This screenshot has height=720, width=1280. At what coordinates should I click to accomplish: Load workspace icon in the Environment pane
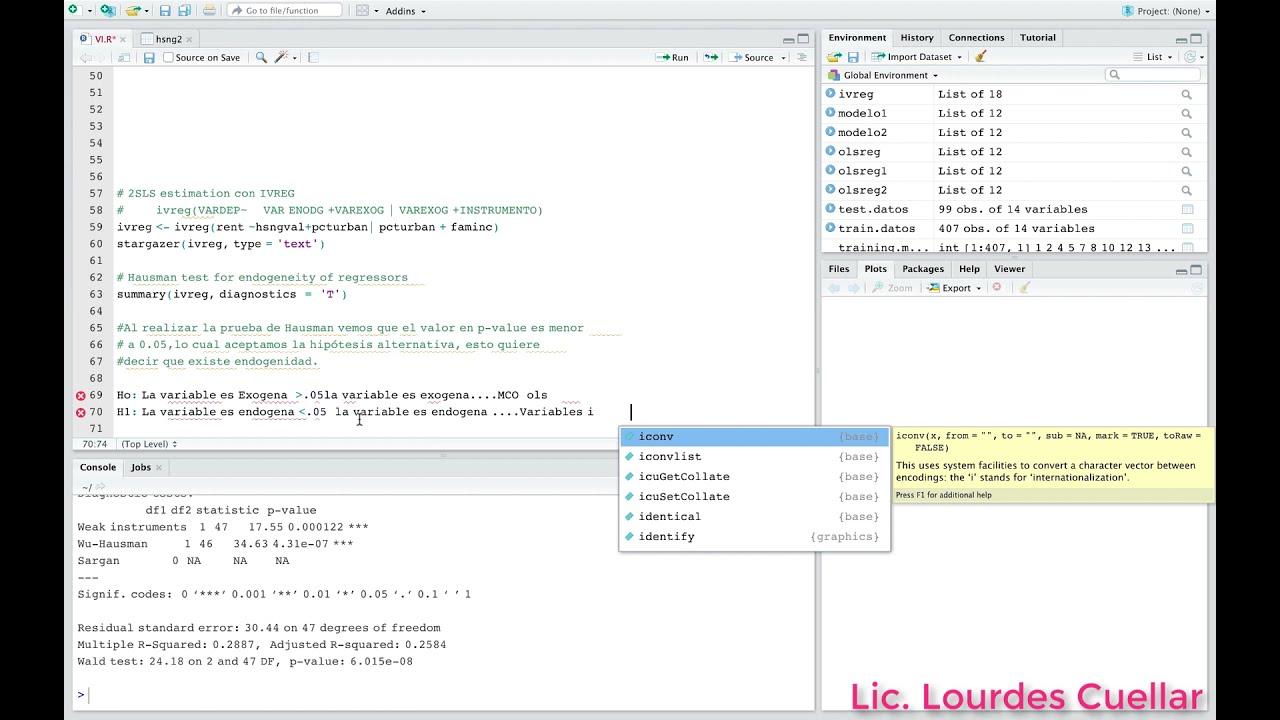tap(835, 57)
